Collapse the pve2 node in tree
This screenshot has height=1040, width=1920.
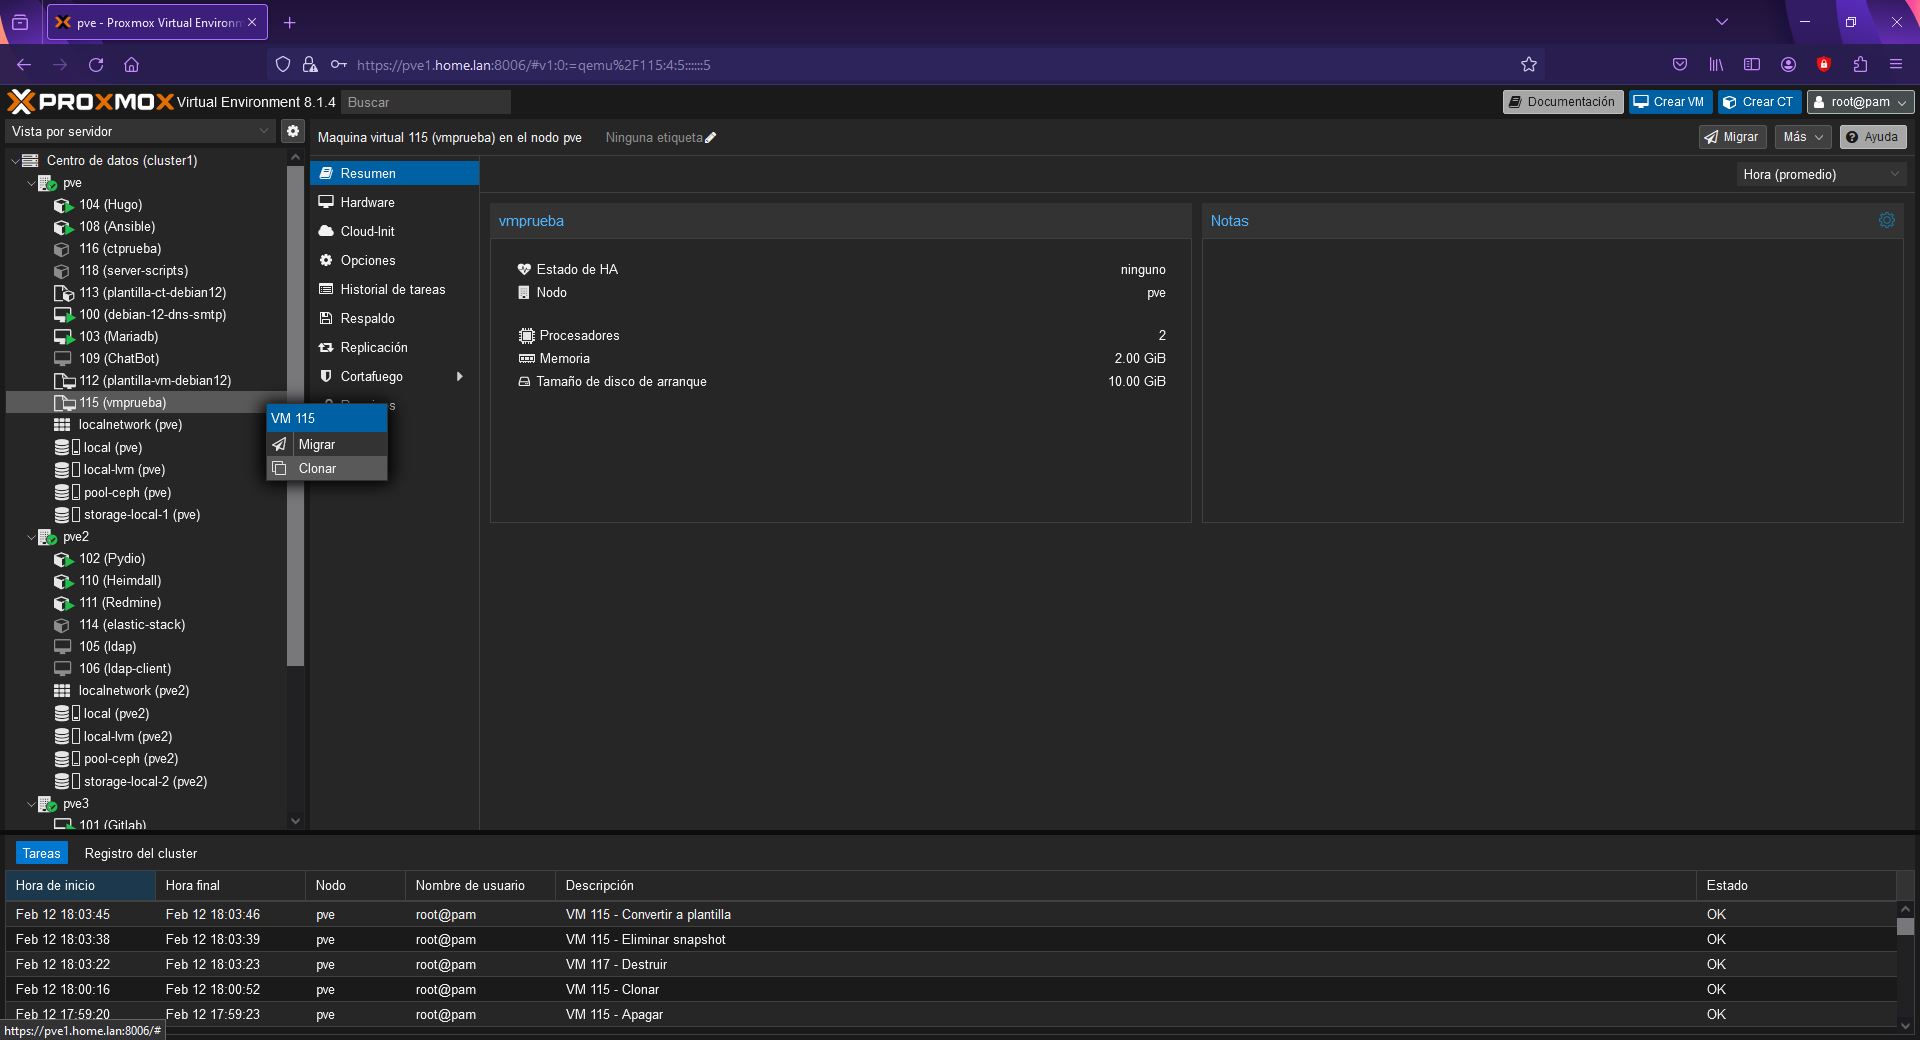[x=31, y=537]
